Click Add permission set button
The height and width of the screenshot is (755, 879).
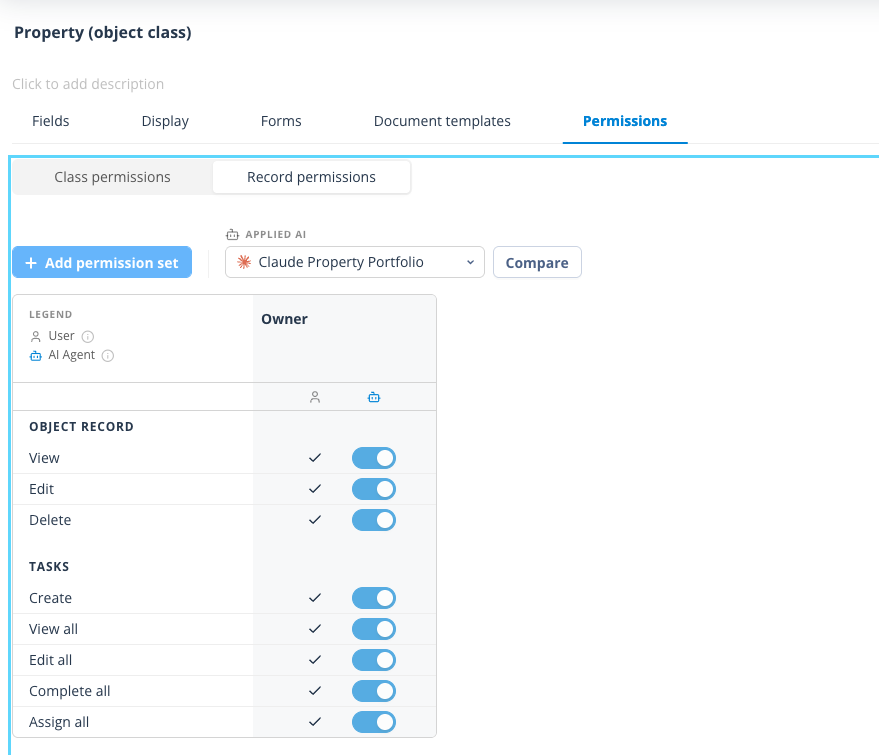click(102, 262)
